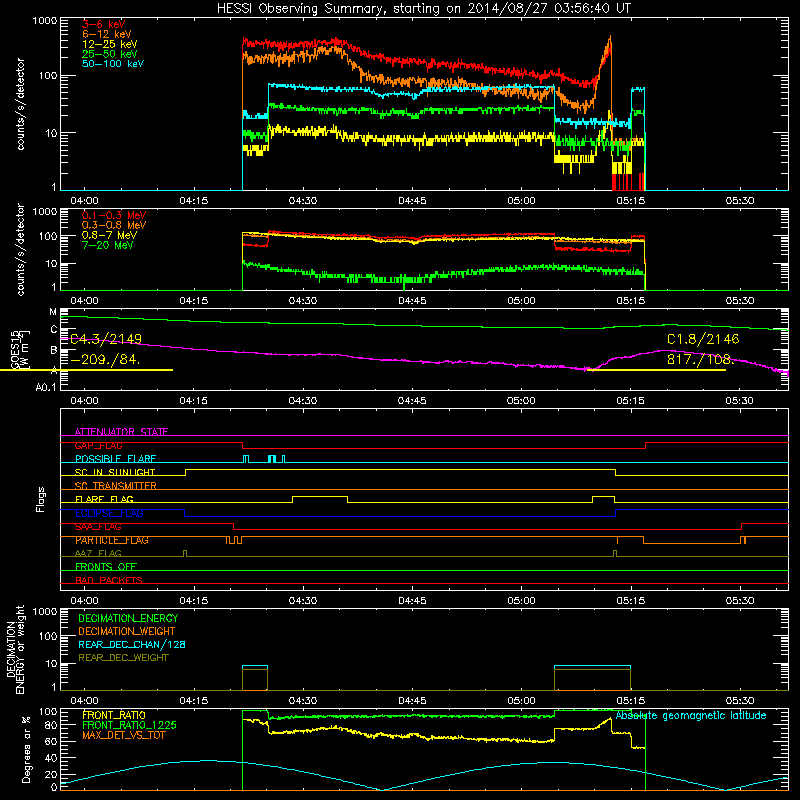Select the green 'DECIMATION_ENERGY' legend label

coord(128,618)
